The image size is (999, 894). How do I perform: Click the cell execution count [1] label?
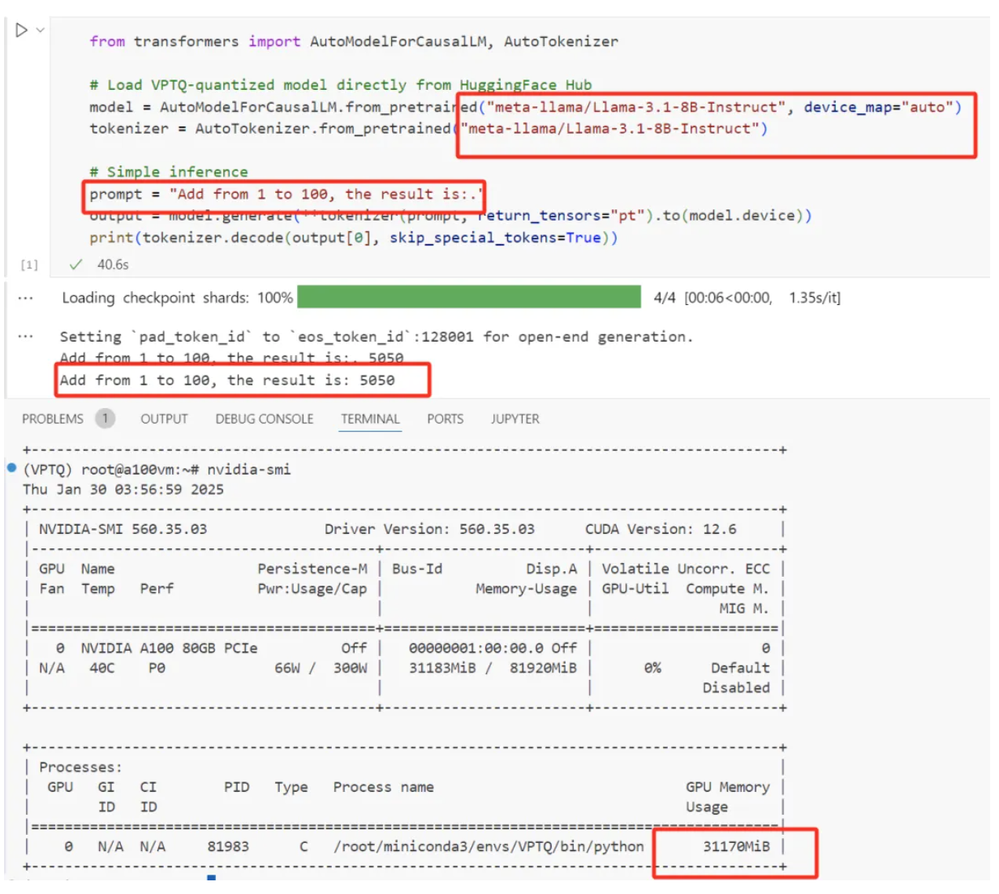click(29, 265)
